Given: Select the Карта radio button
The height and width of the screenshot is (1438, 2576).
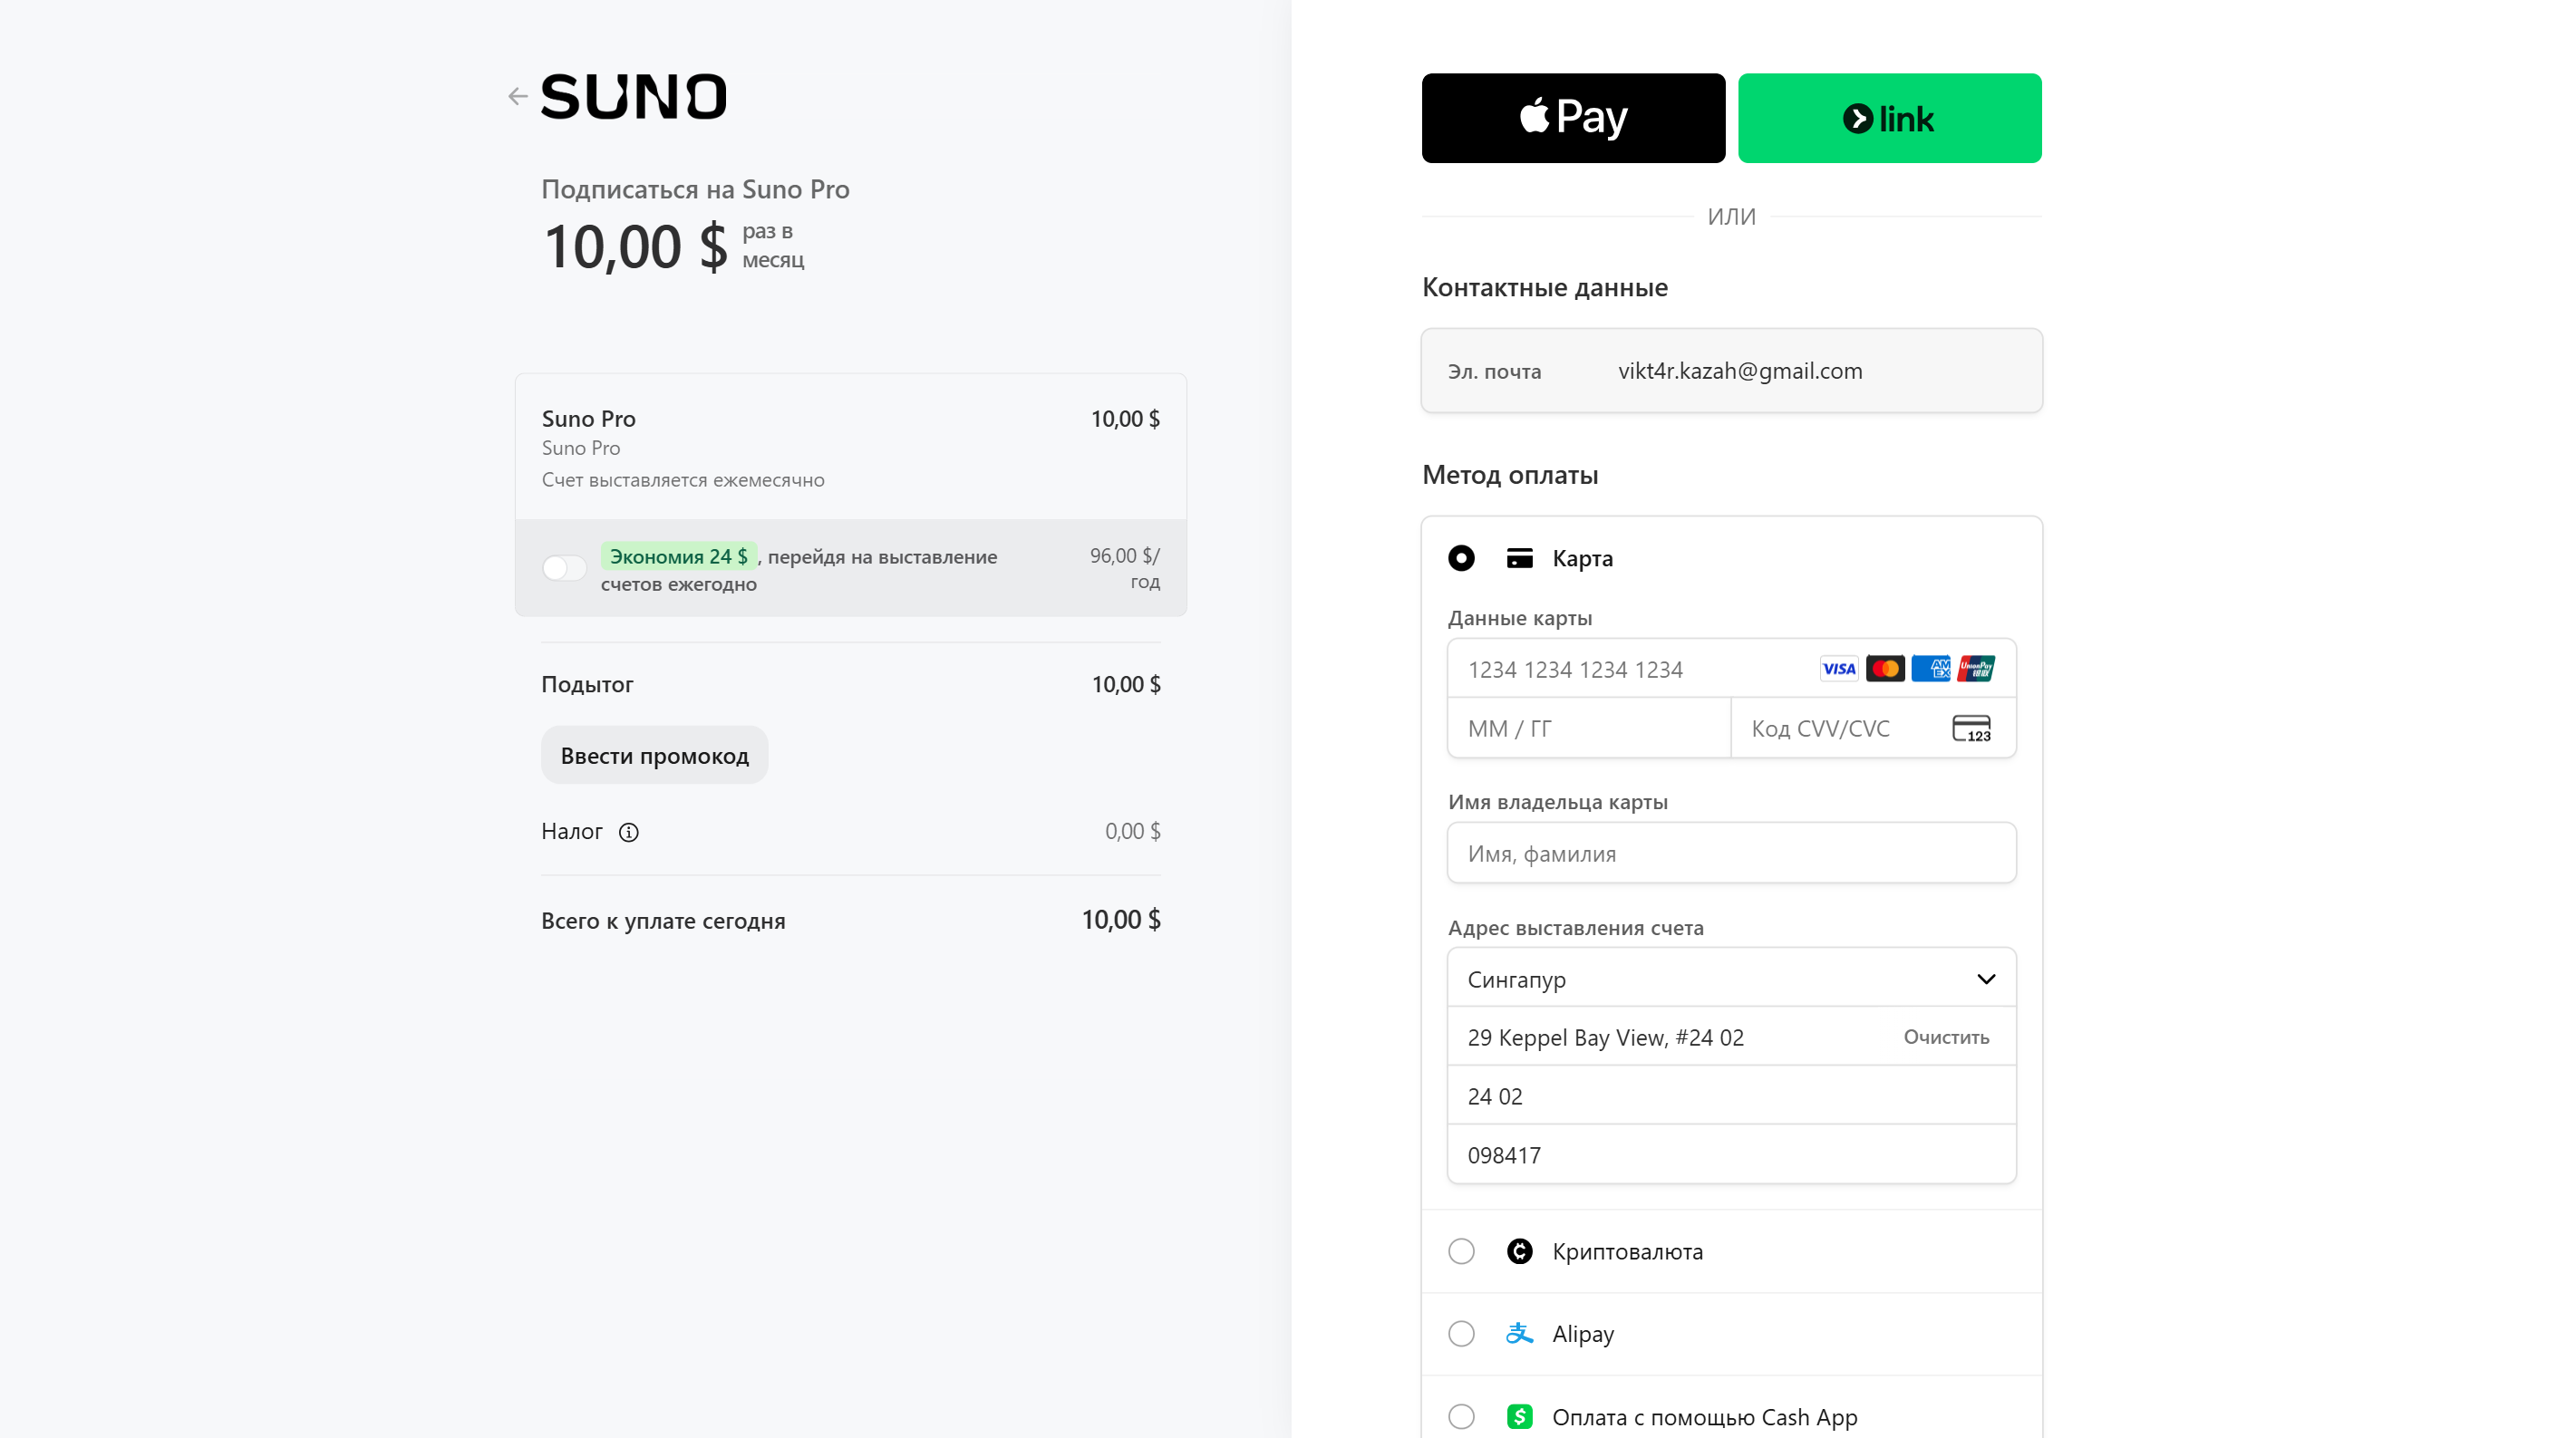Looking at the screenshot, I should point(1461,558).
